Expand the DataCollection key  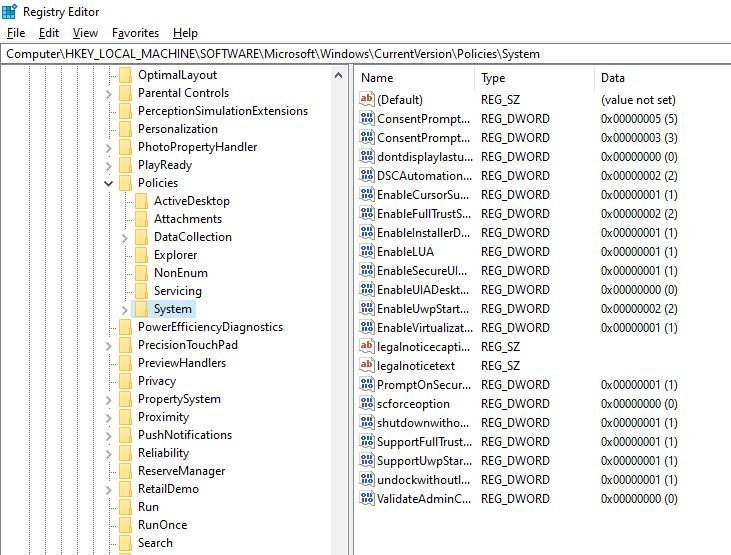[x=124, y=238]
